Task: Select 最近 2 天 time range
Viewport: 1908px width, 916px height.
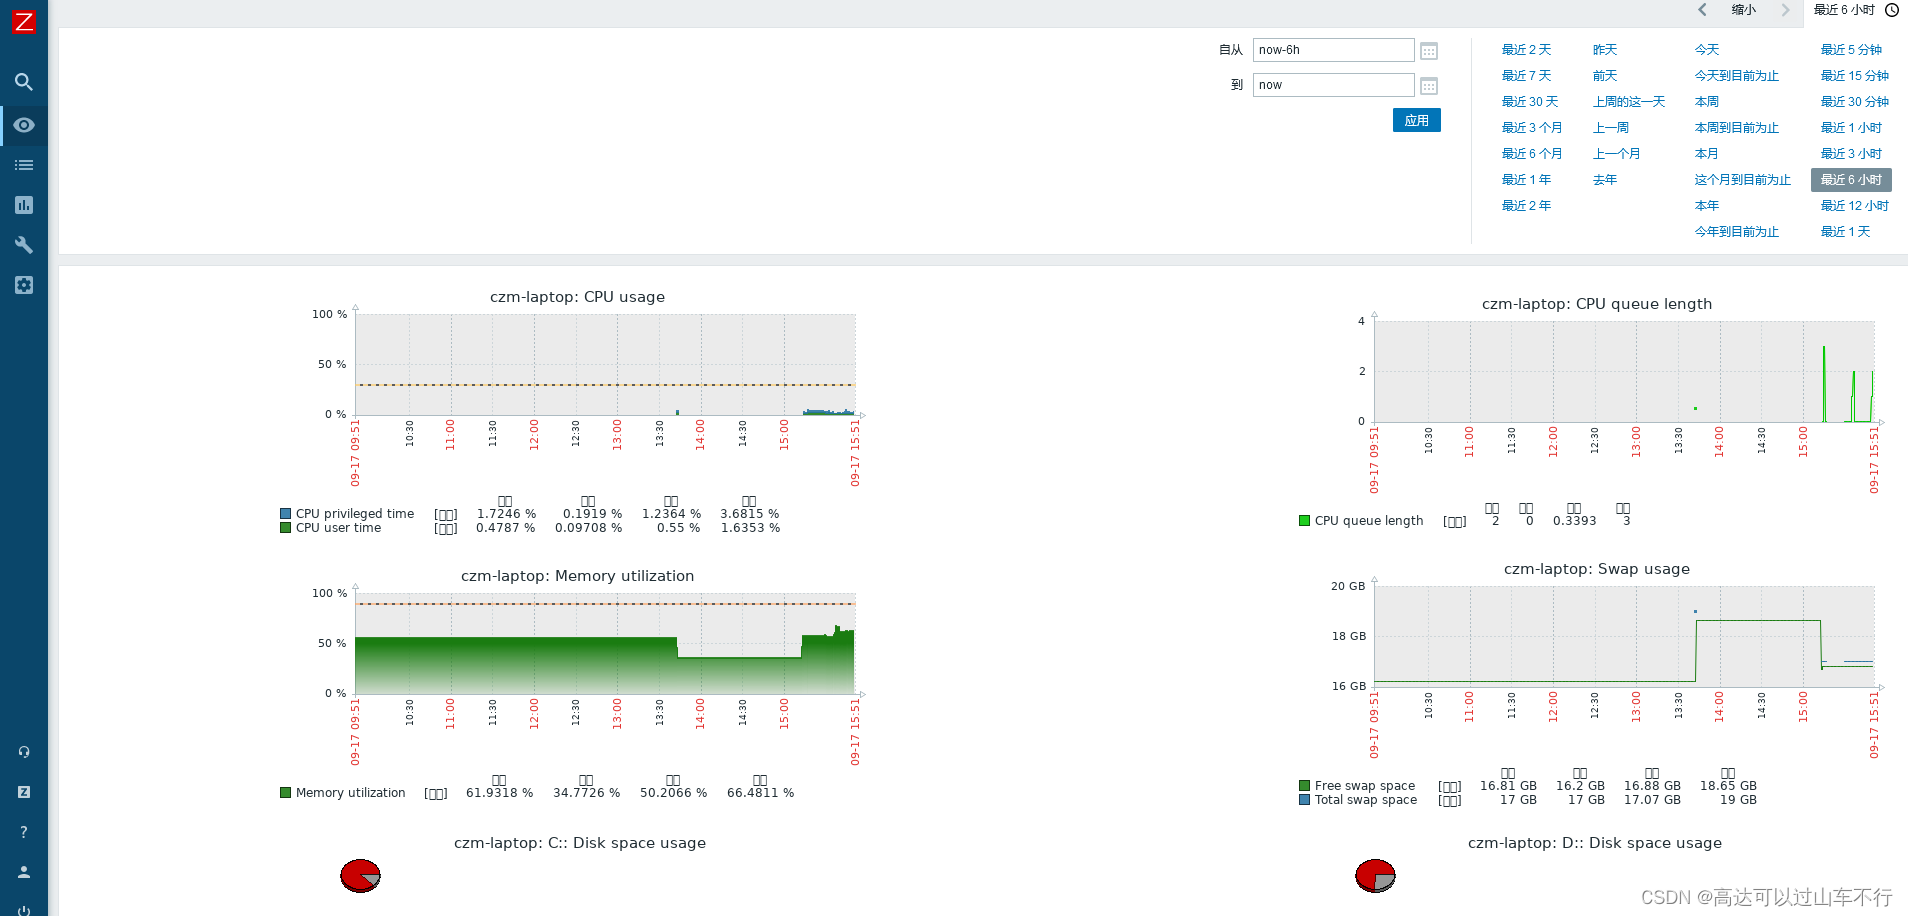Action: (x=1526, y=50)
